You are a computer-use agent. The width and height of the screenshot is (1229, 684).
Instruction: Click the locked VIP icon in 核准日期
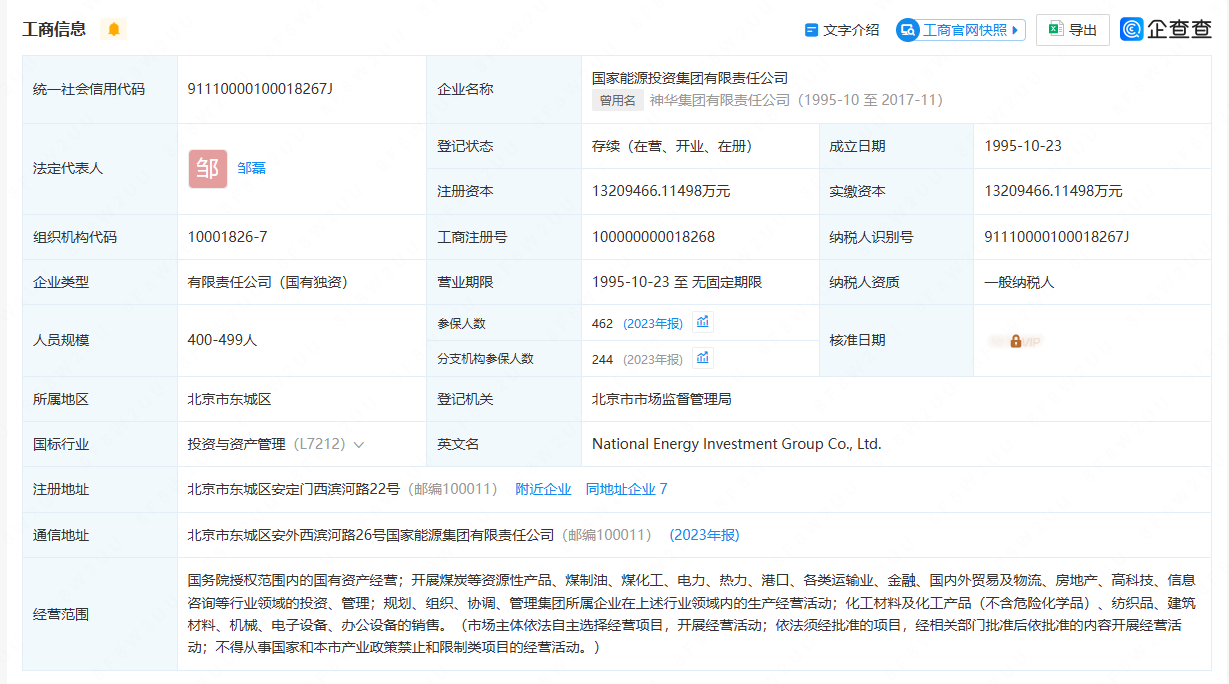1016,341
